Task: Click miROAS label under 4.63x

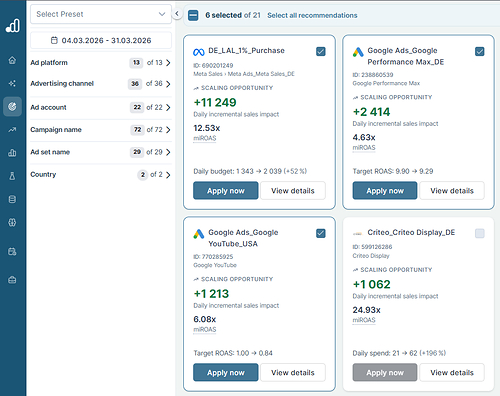Action: point(364,148)
